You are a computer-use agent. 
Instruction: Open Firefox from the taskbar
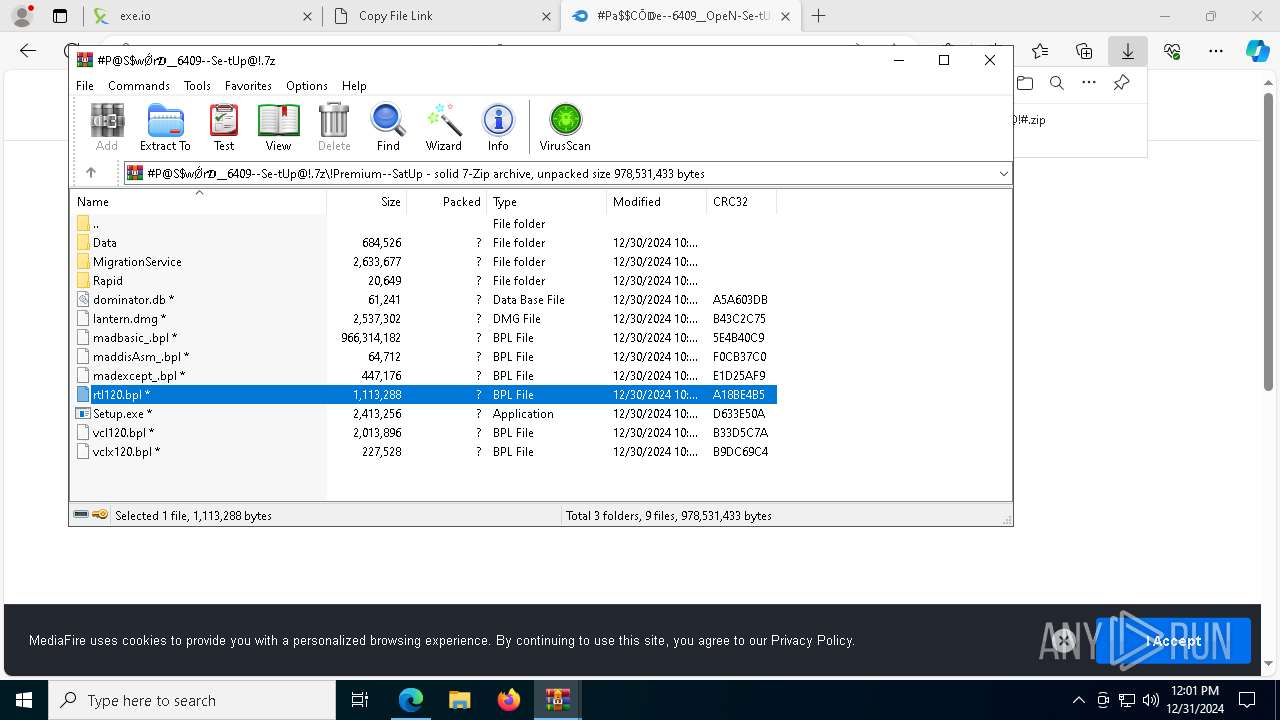pyautogui.click(x=509, y=700)
